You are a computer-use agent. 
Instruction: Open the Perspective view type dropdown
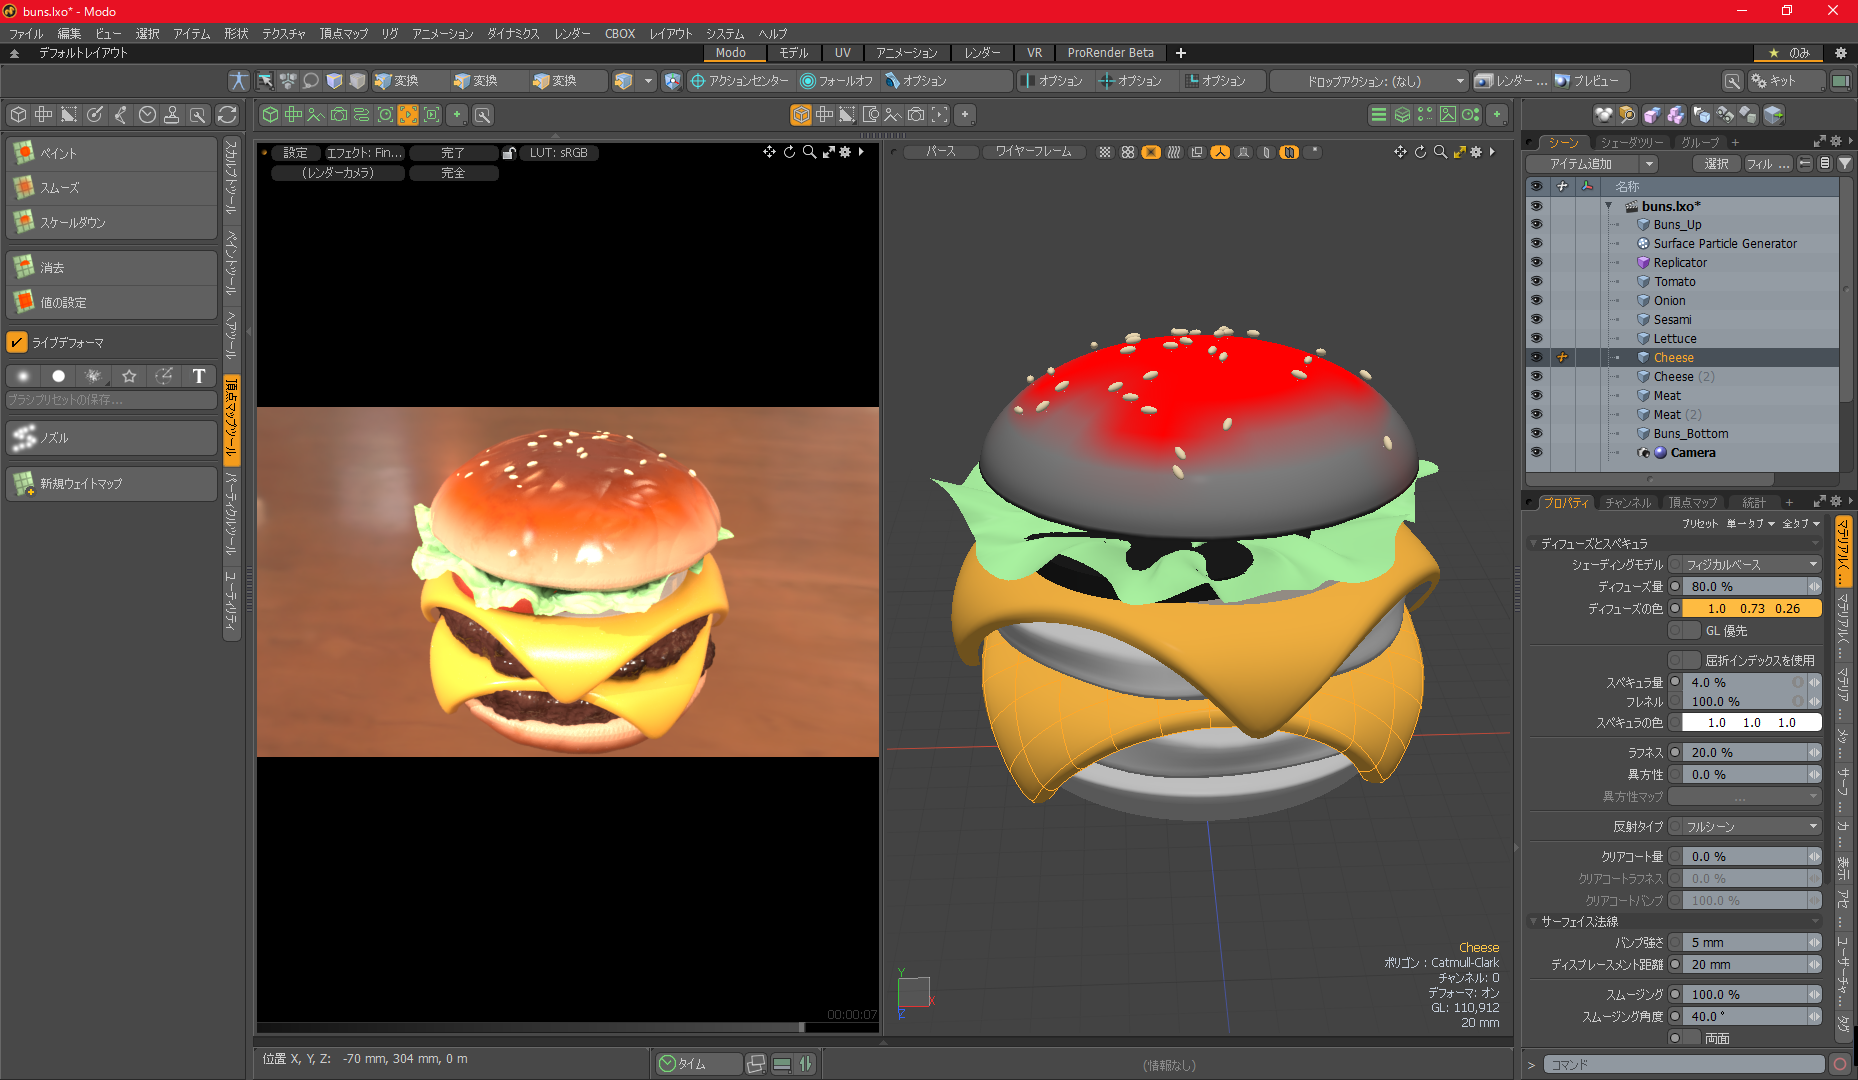(x=940, y=152)
